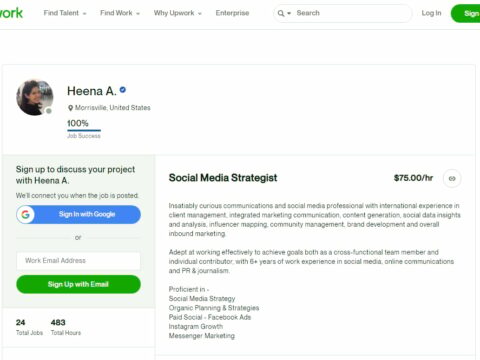Click the green Sign Up button
480x360 pixels.
[x=466, y=13]
